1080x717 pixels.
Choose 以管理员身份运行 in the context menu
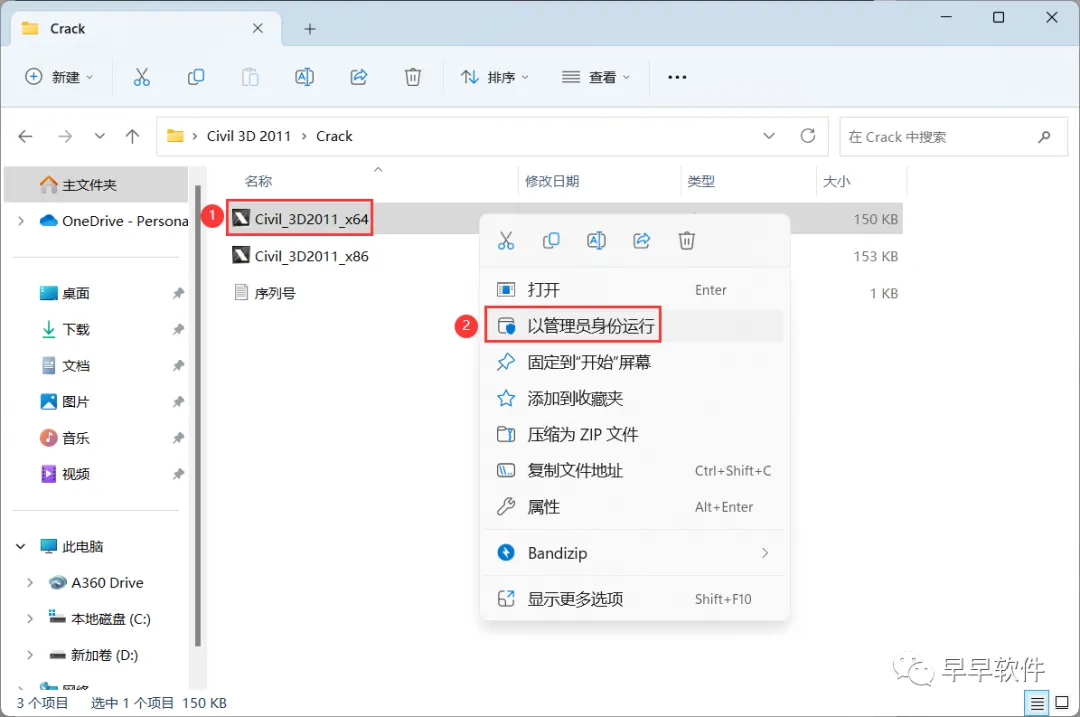[634, 326]
